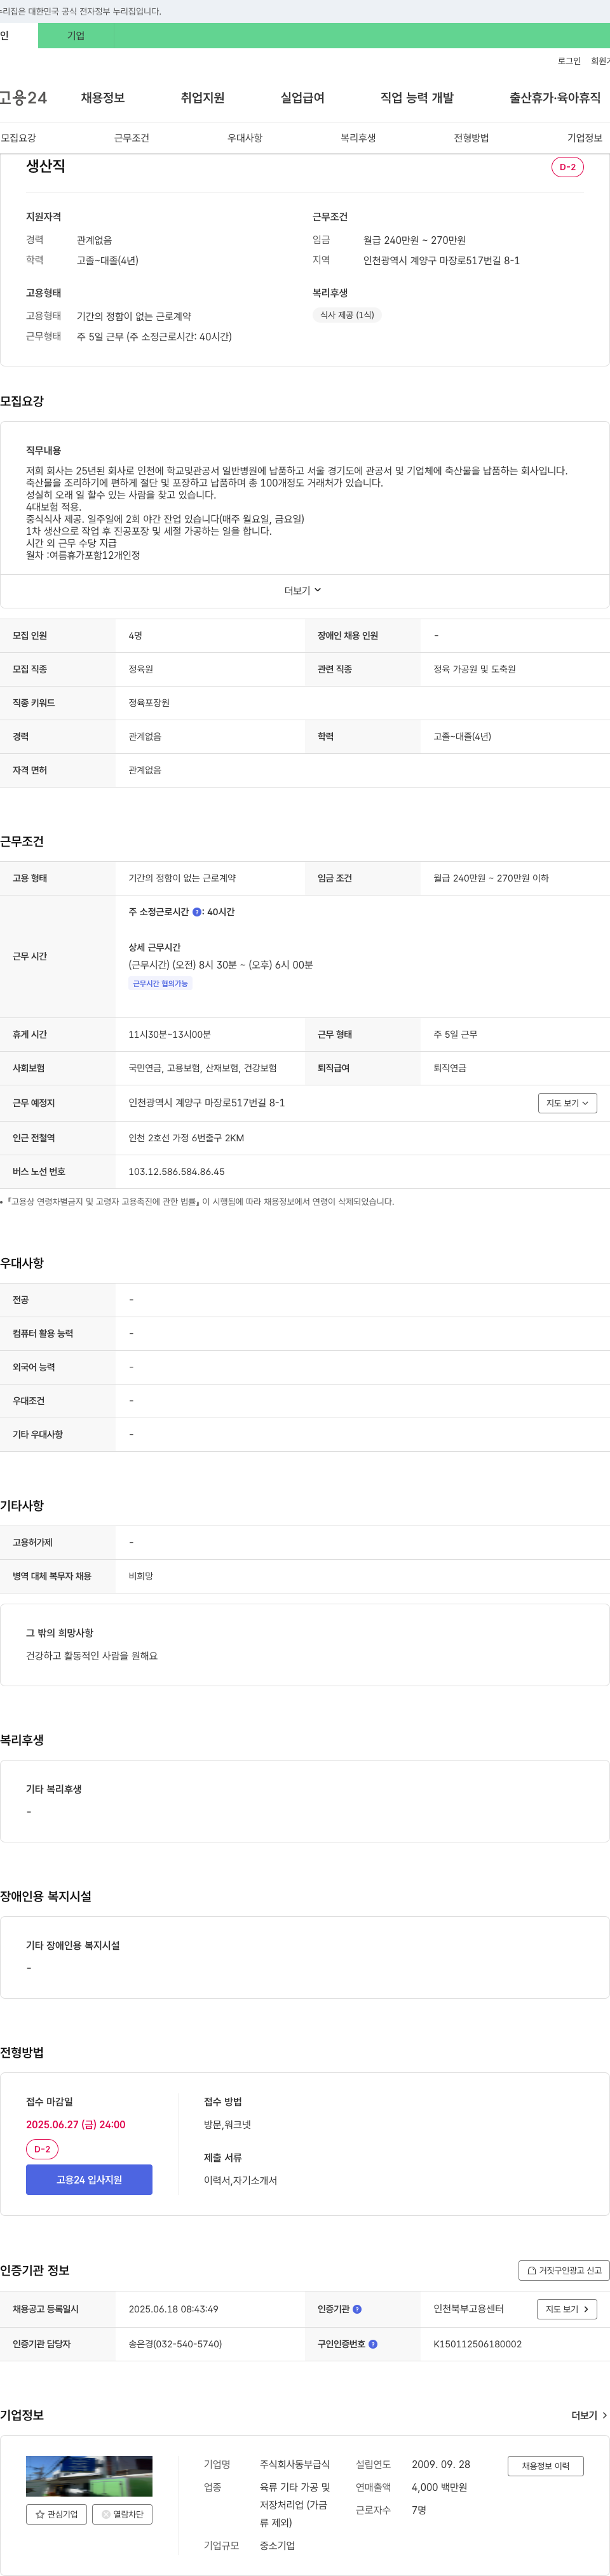Click the info icon beside 구인인증번호

(373, 2344)
